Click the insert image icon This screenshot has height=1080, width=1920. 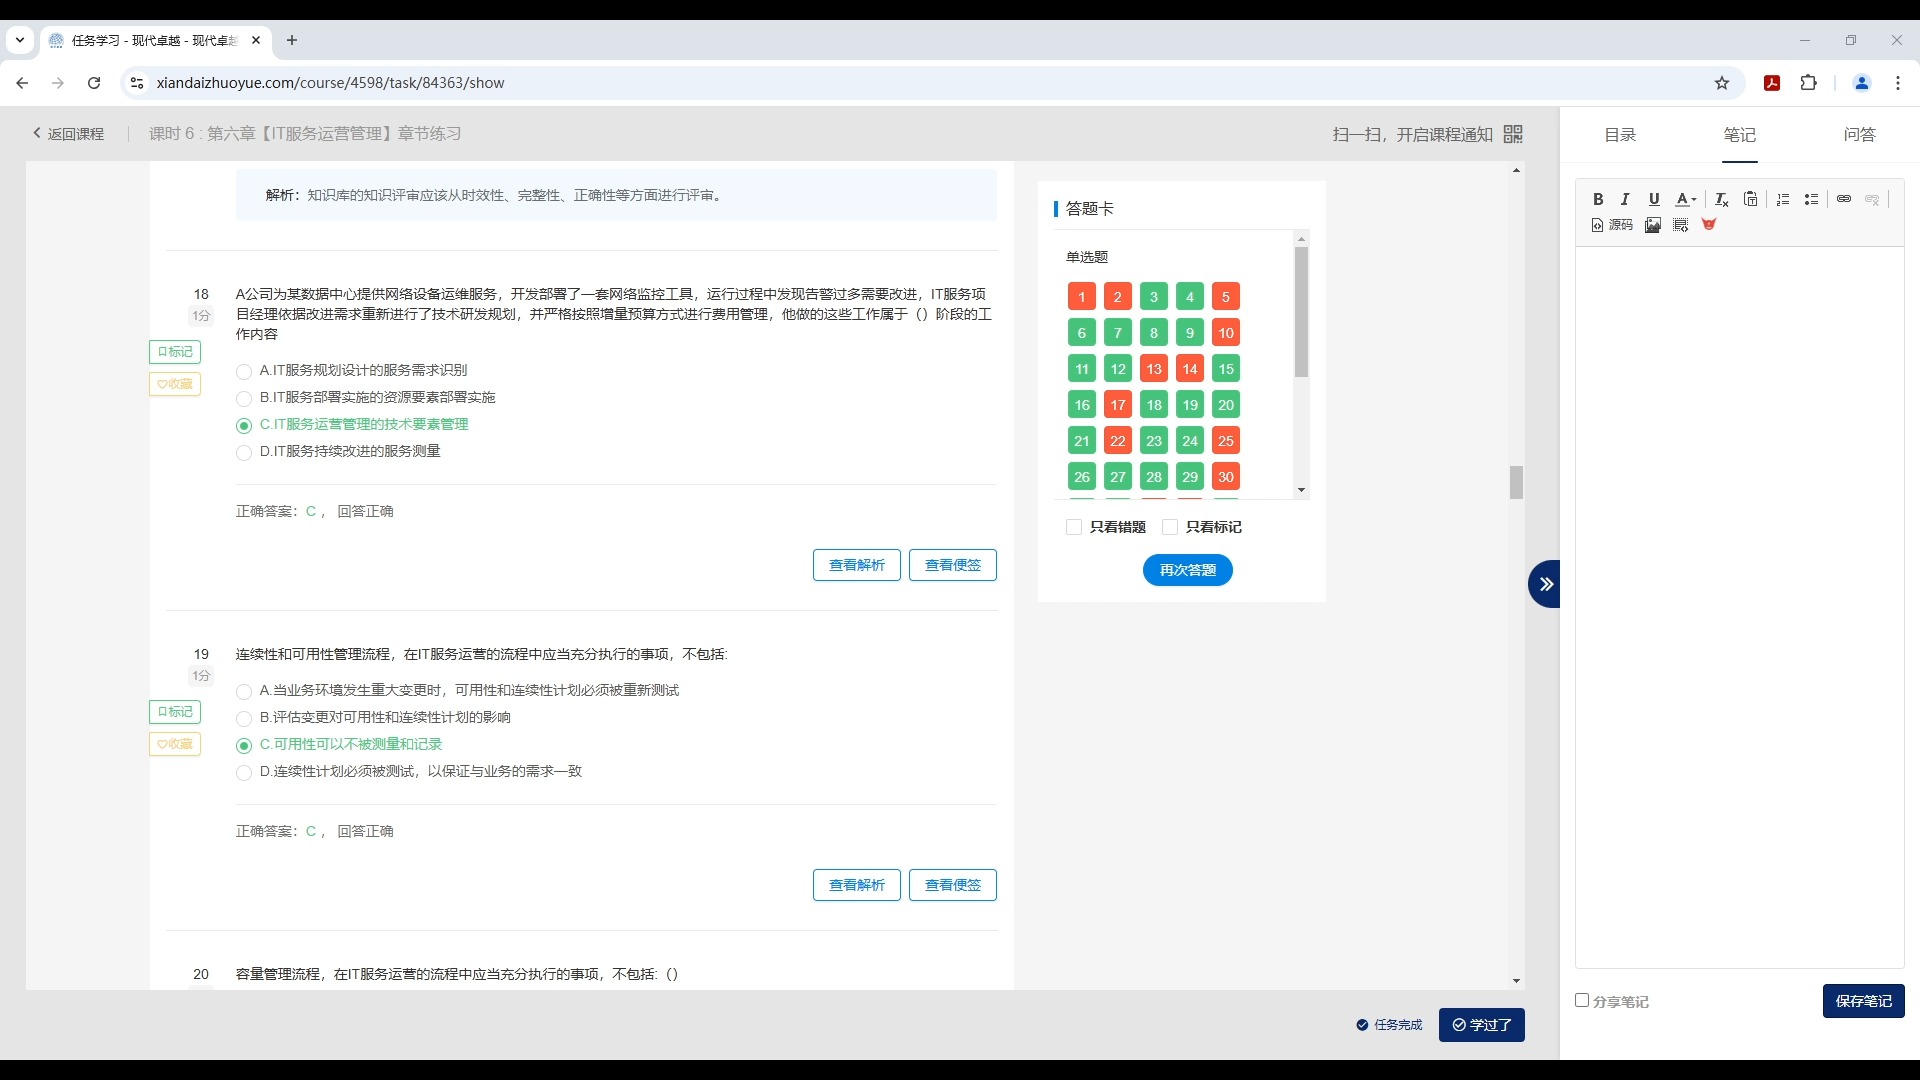point(1653,225)
